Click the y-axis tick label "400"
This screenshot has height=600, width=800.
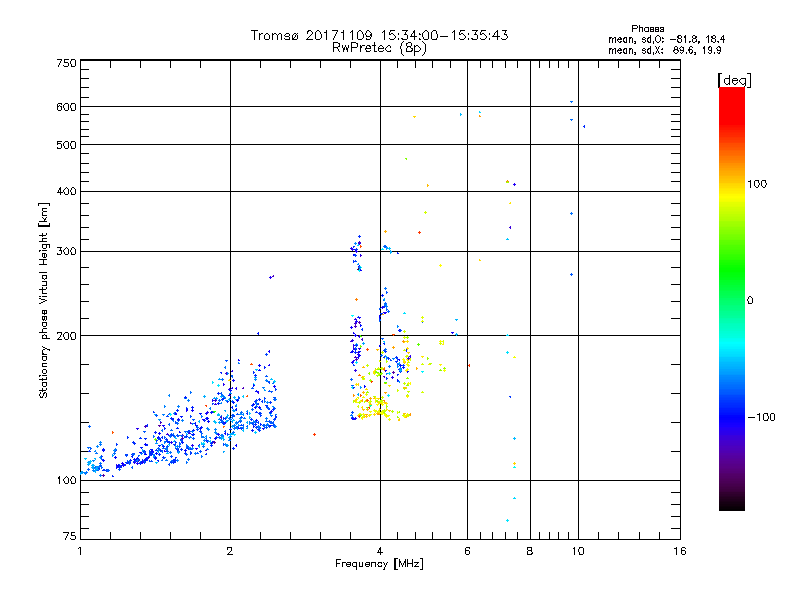[66, 191]
